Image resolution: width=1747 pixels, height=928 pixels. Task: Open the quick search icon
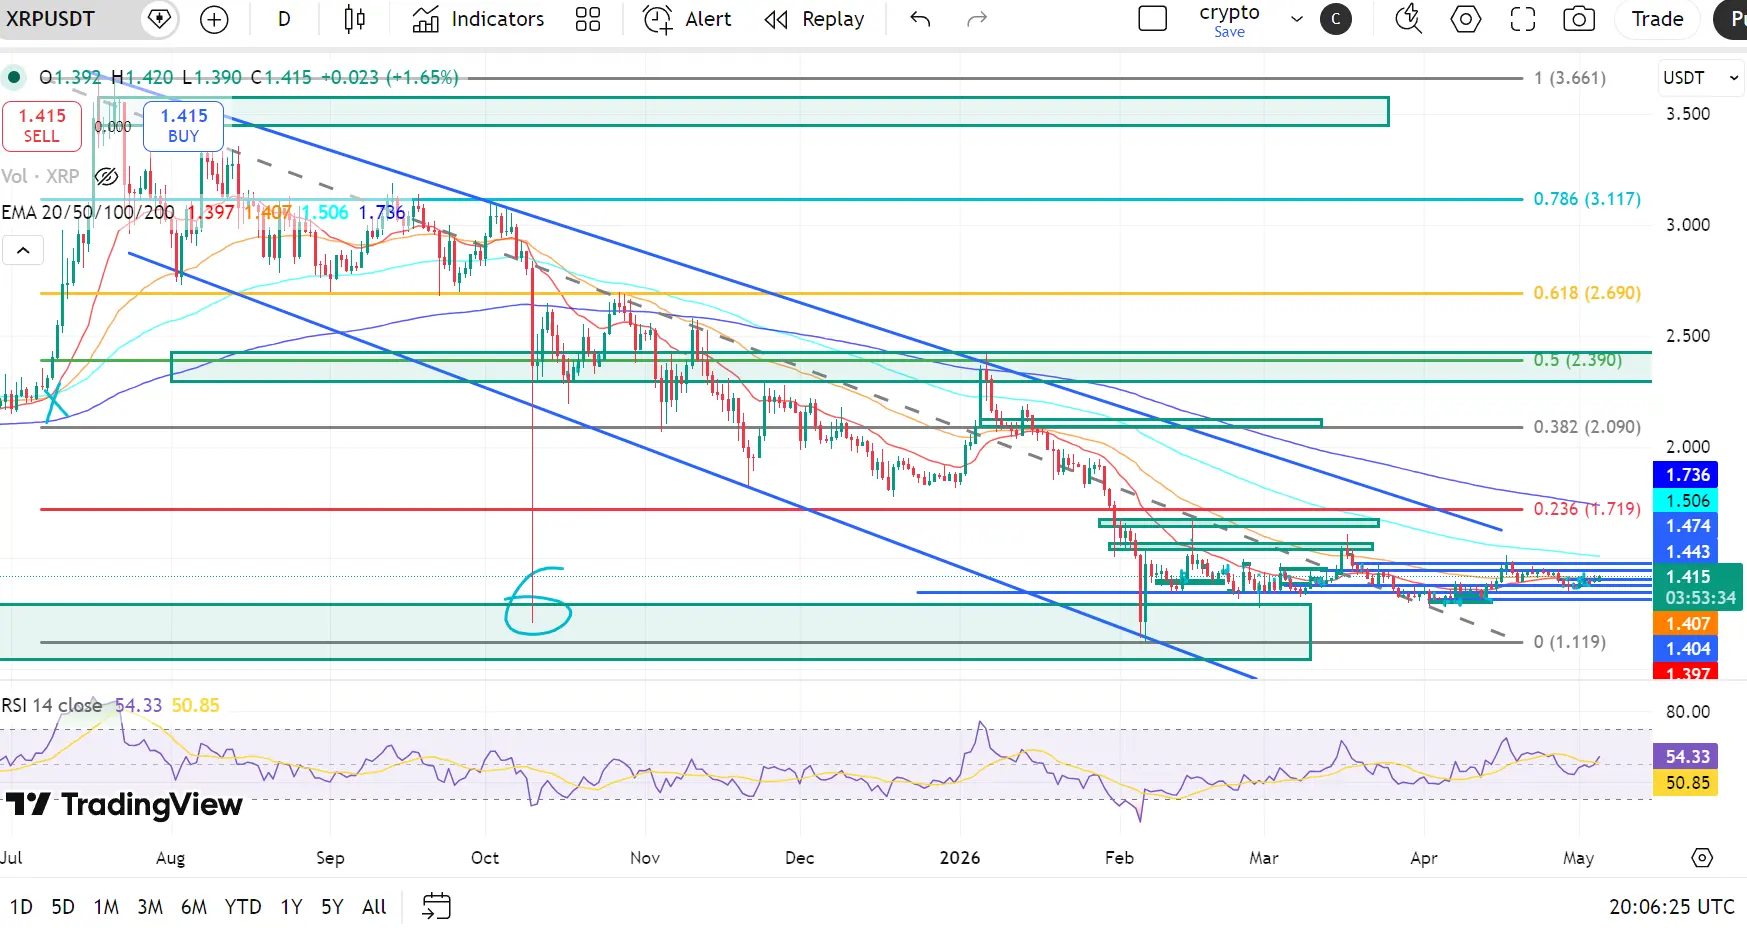click(1408, 19)
